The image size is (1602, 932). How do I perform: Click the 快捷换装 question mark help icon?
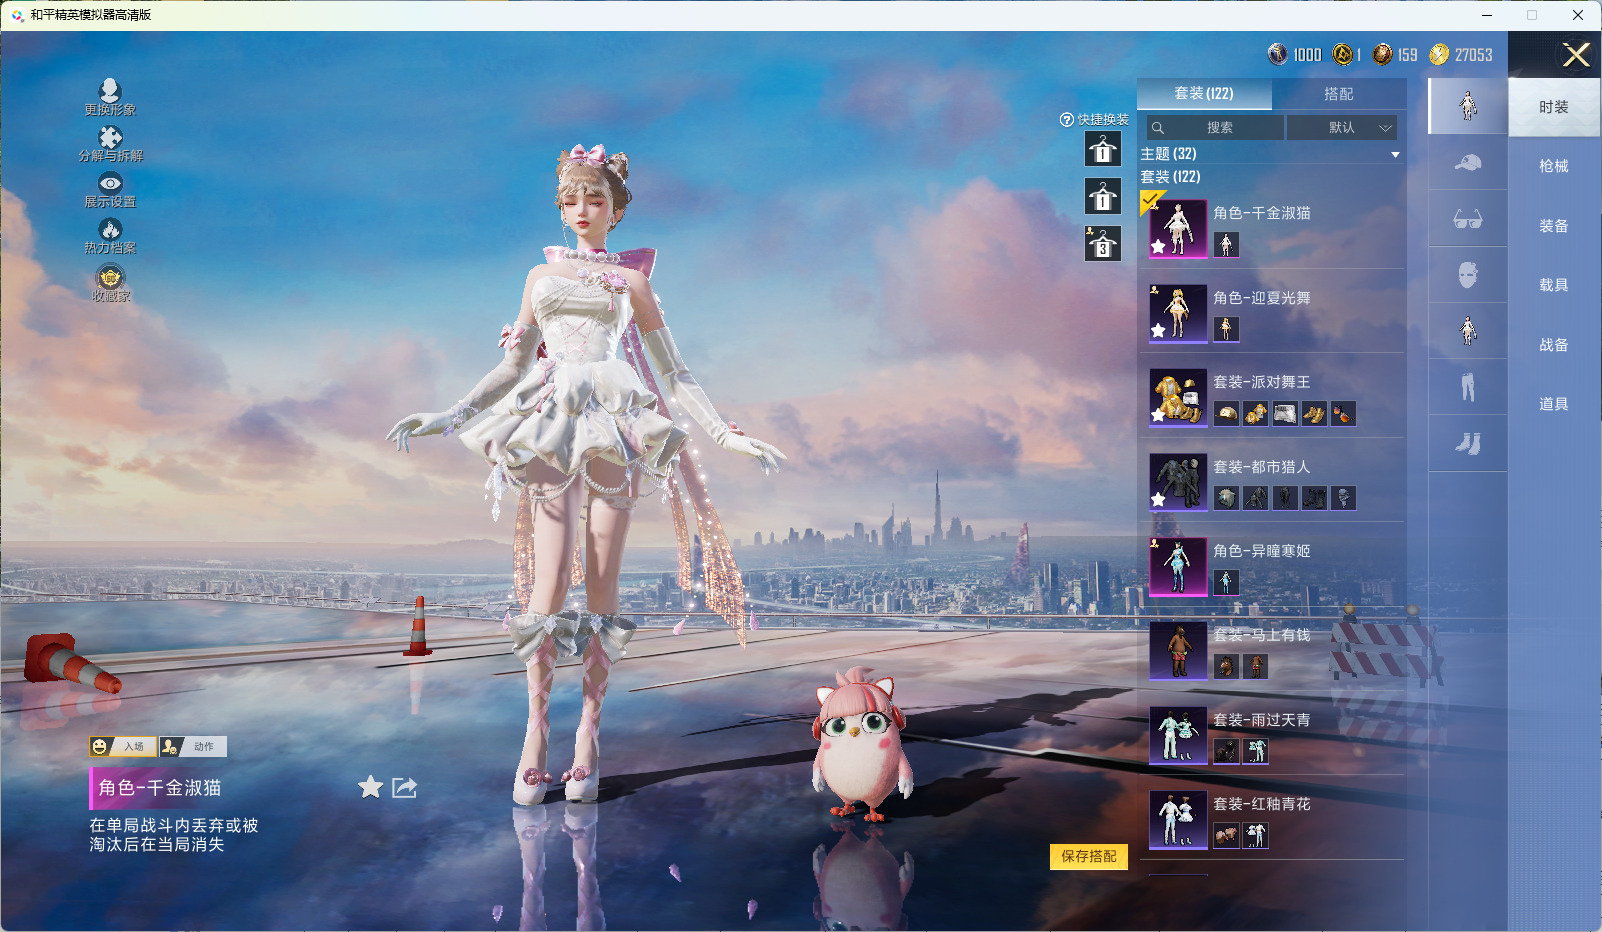click(x=1066, y=120)
